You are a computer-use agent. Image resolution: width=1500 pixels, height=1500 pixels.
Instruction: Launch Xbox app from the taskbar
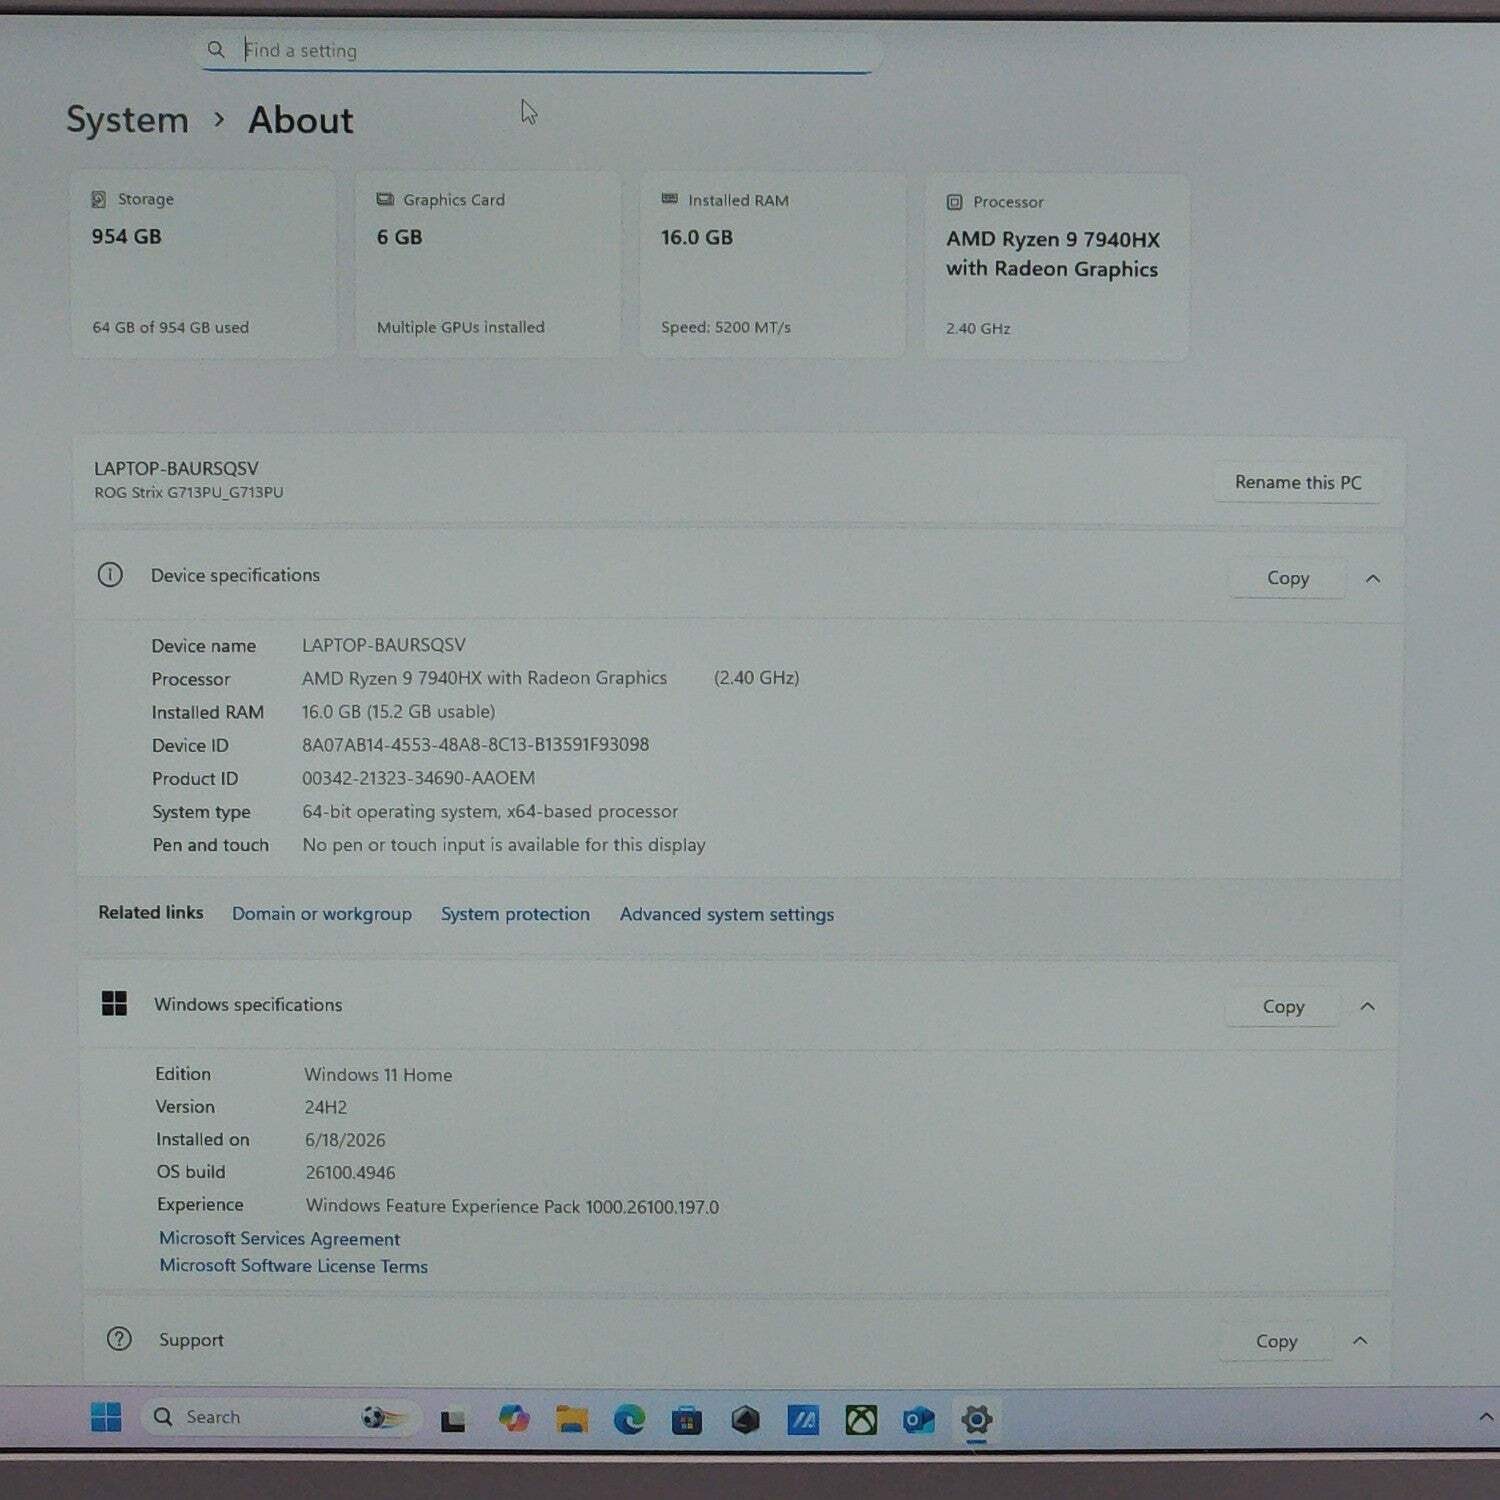(x=861, y=1420)
